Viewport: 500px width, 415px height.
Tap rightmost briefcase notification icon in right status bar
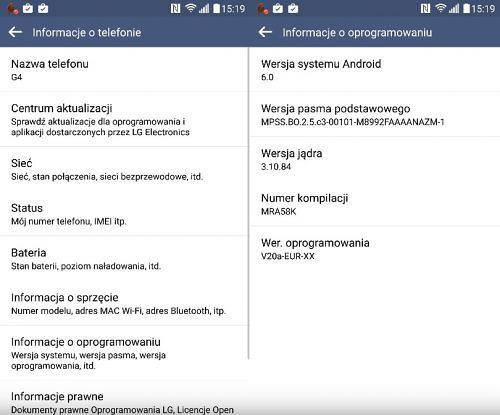coord(293,8)
